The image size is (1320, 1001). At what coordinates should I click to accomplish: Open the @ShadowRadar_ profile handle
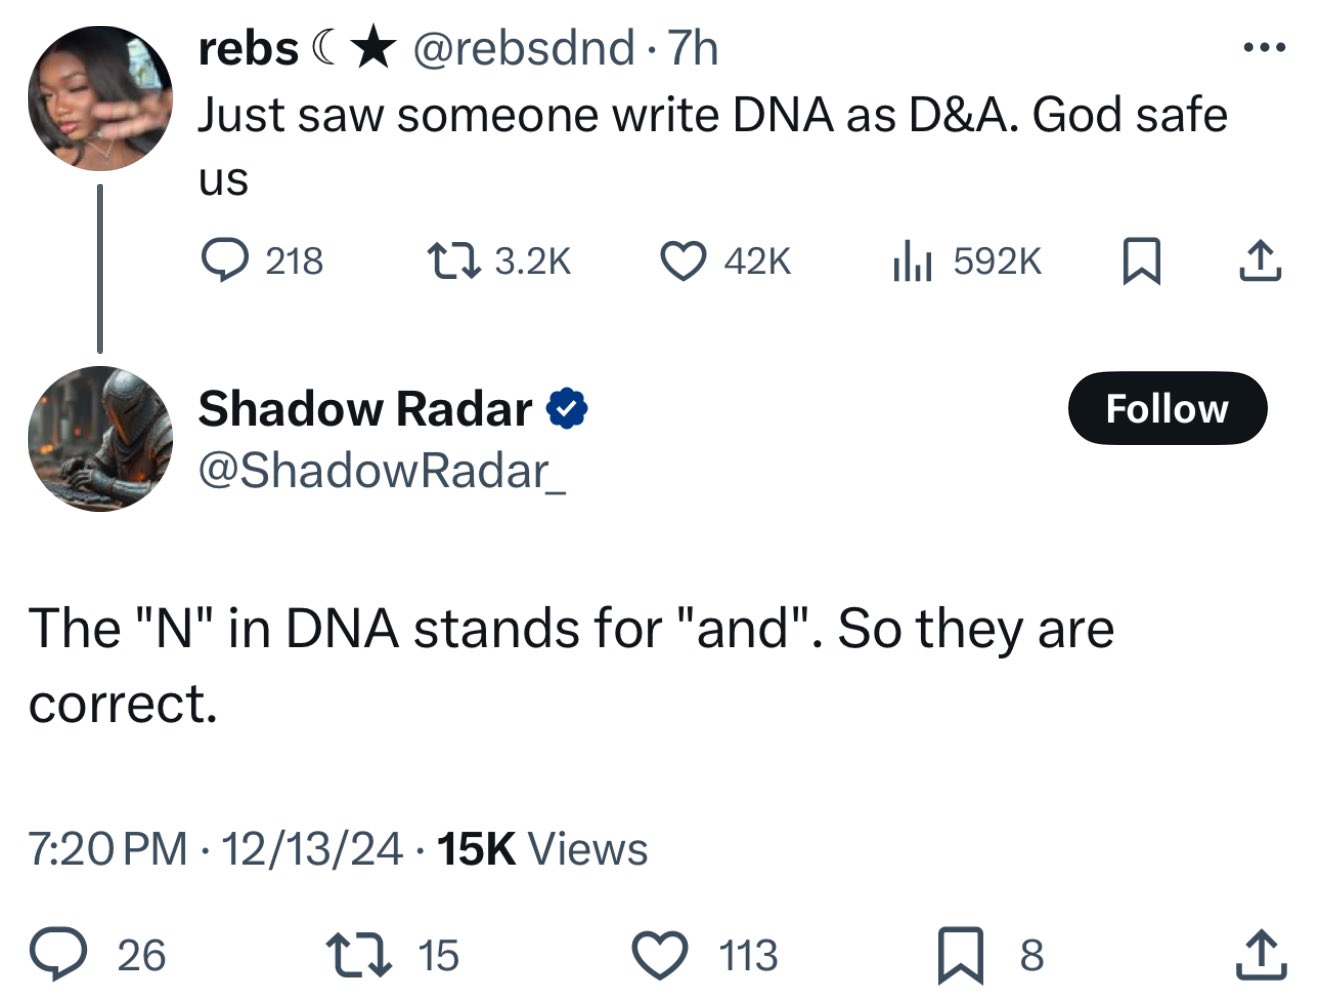[382, 471]
